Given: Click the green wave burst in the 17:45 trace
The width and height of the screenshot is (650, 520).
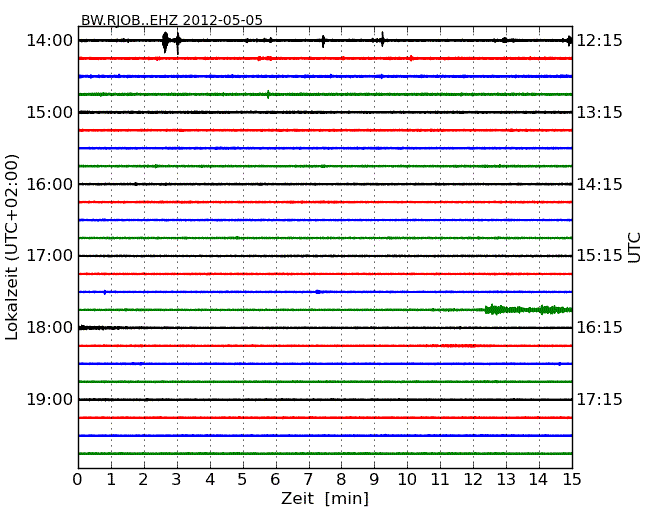Looking at the screenshot, I should (528, 310).
